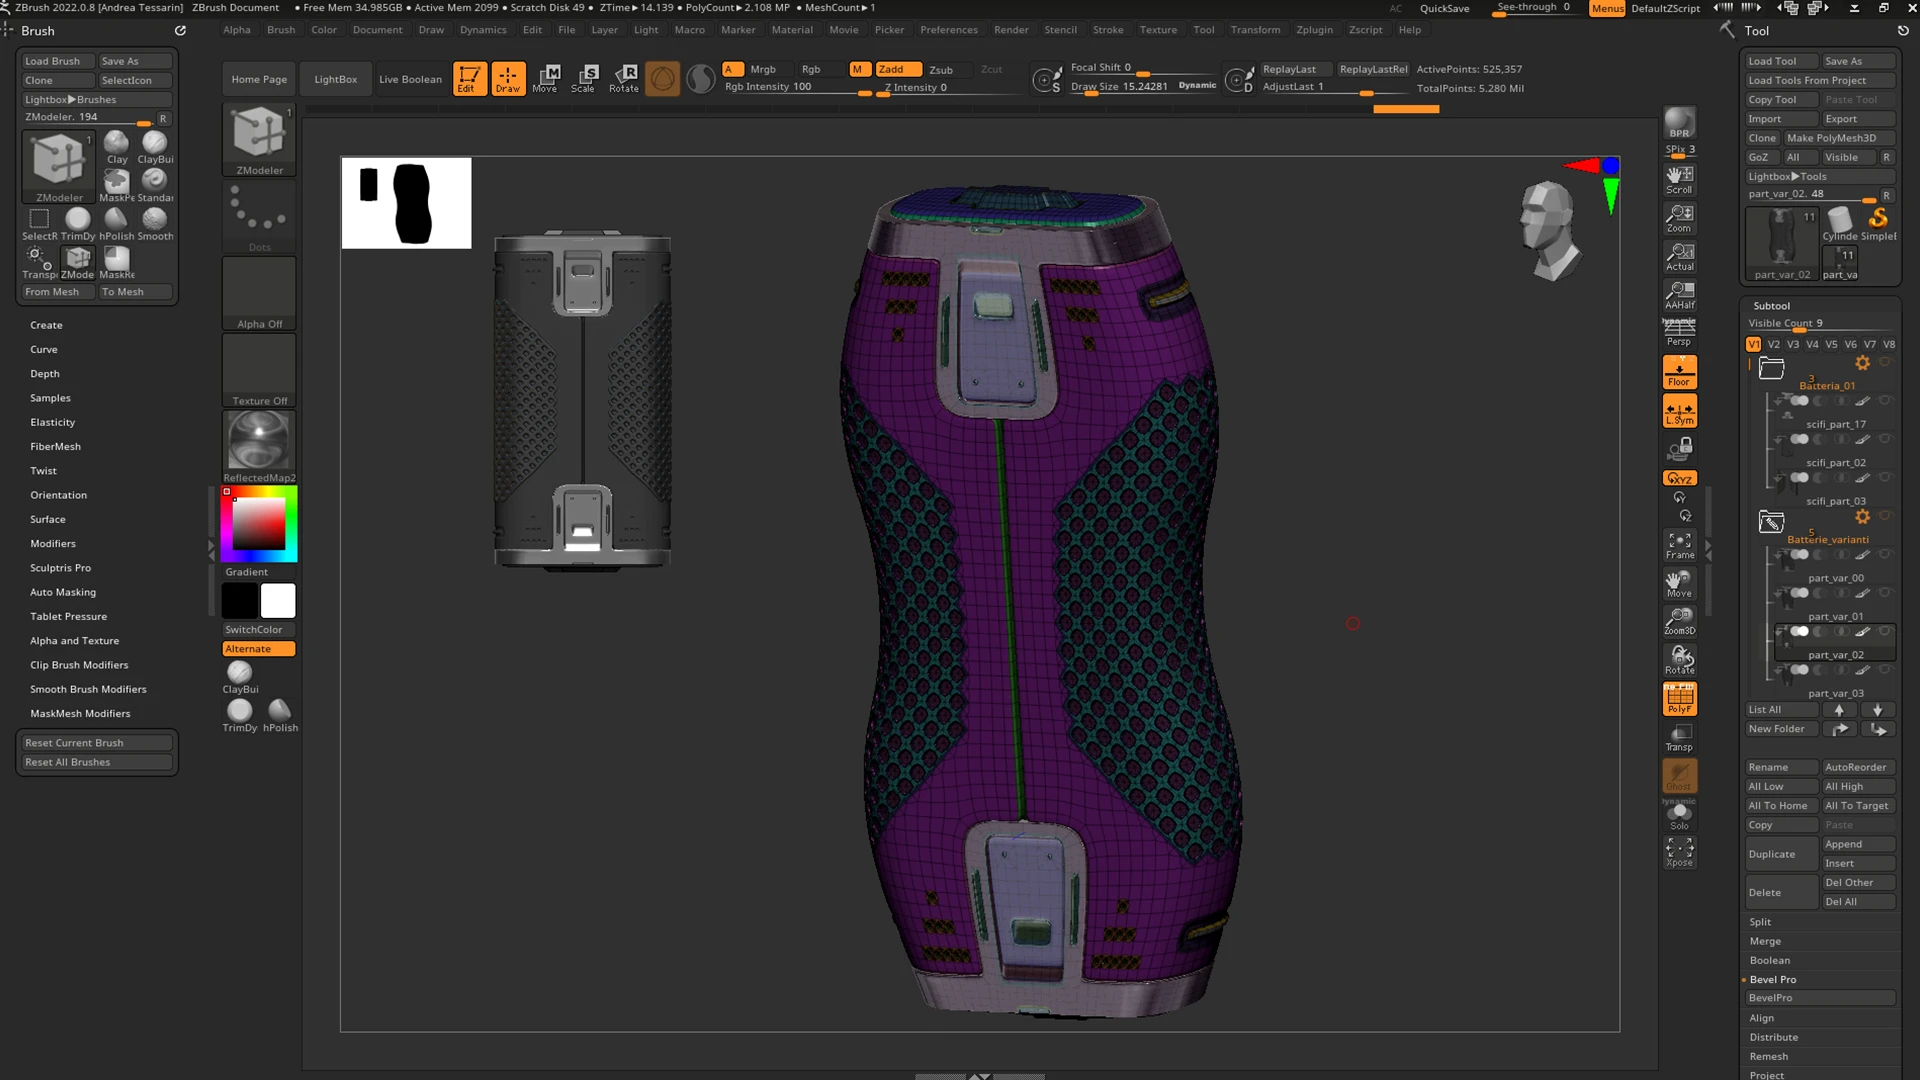1920x1080 pixels.
Task: Select the Scroll canvas icon
Action: pos(1679,180)
